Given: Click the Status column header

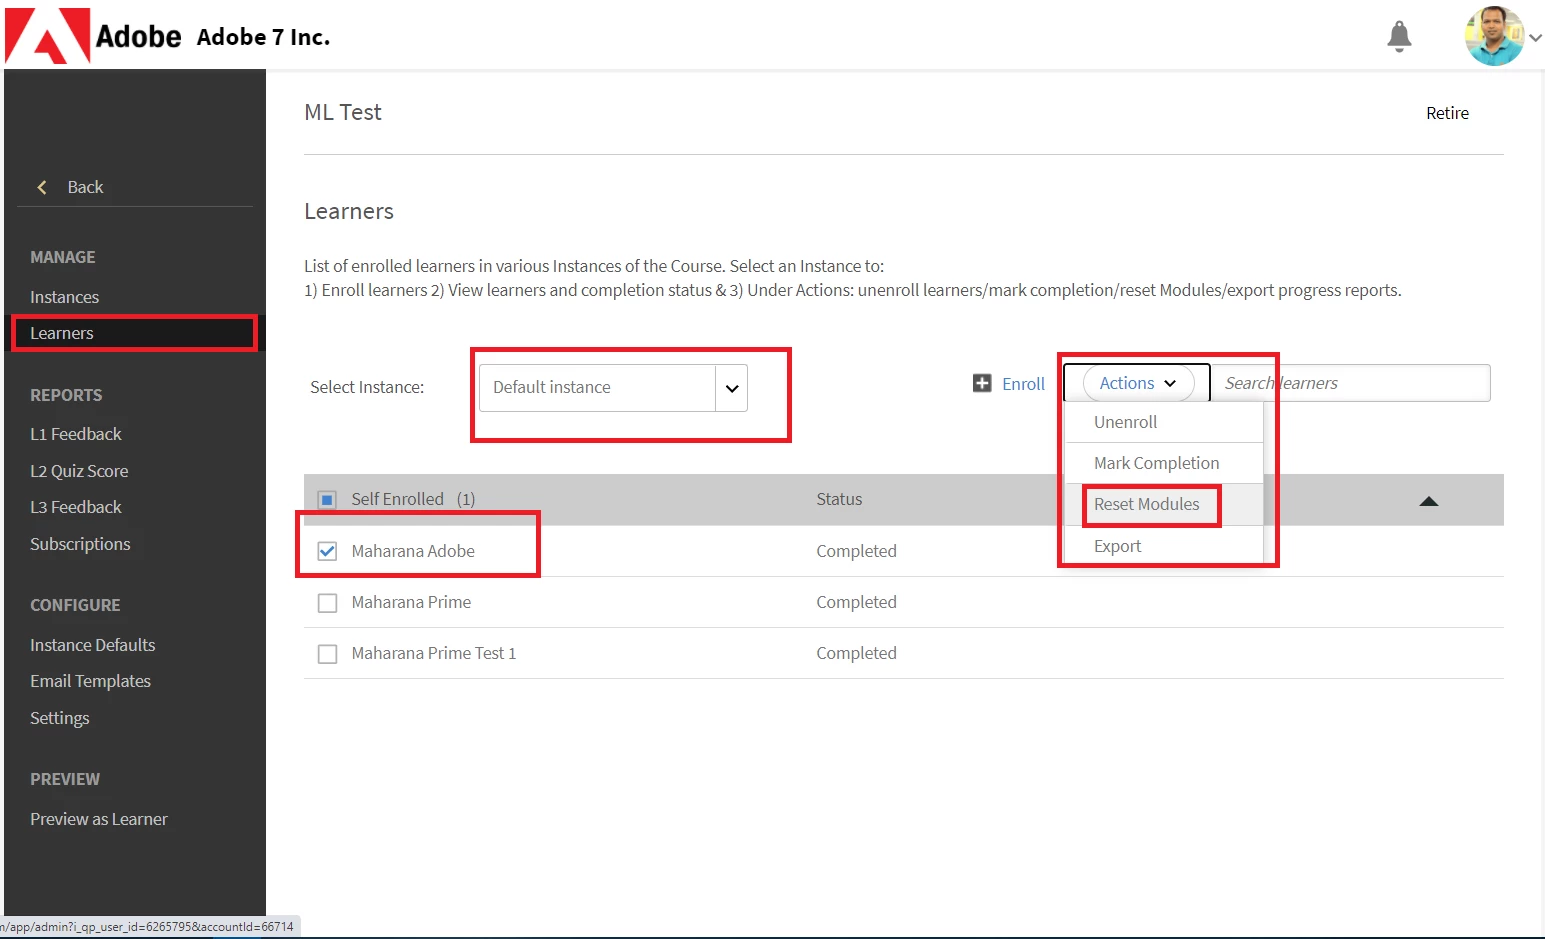Looking at the screenshot, I should (x=839, y=499).
